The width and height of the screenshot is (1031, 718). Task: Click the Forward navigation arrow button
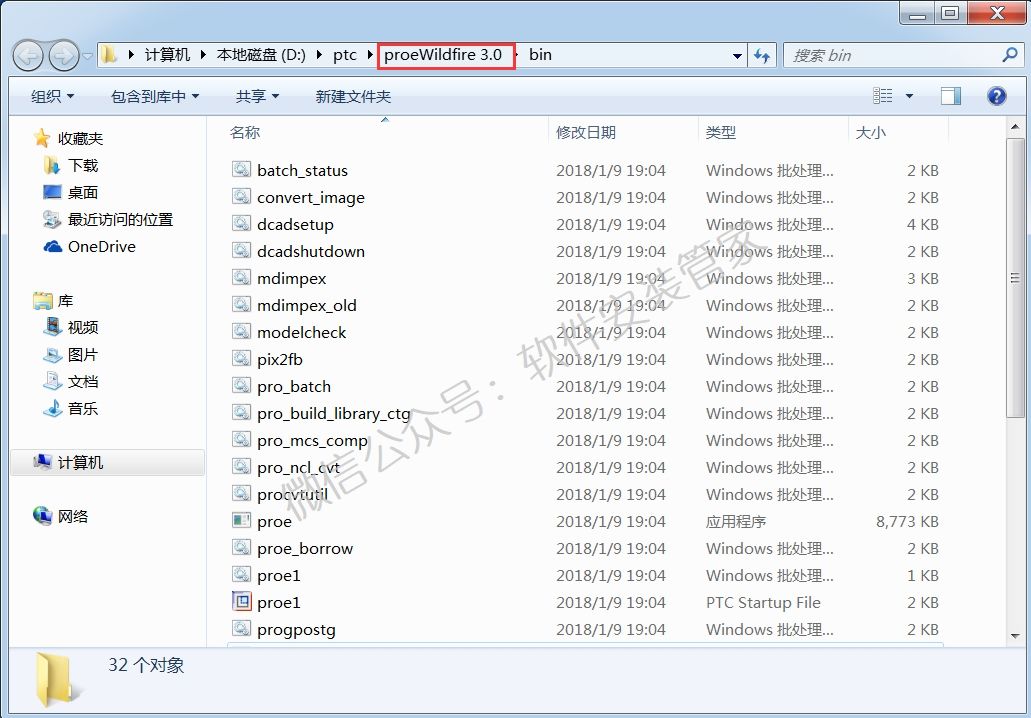click(x=64, y=55)
